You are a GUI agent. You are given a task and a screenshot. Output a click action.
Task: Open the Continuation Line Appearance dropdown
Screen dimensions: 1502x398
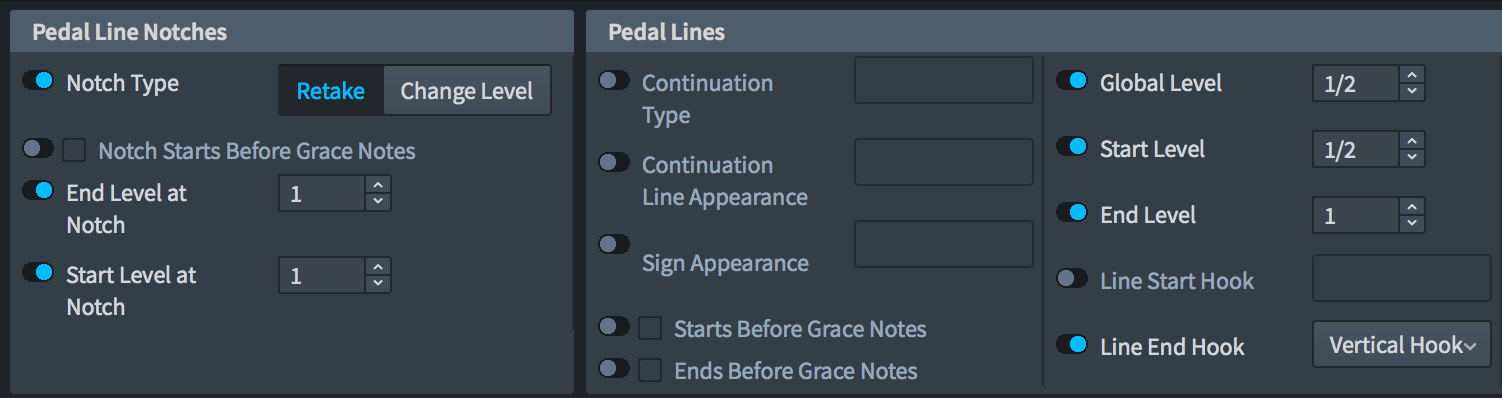[x=943, y=162]
